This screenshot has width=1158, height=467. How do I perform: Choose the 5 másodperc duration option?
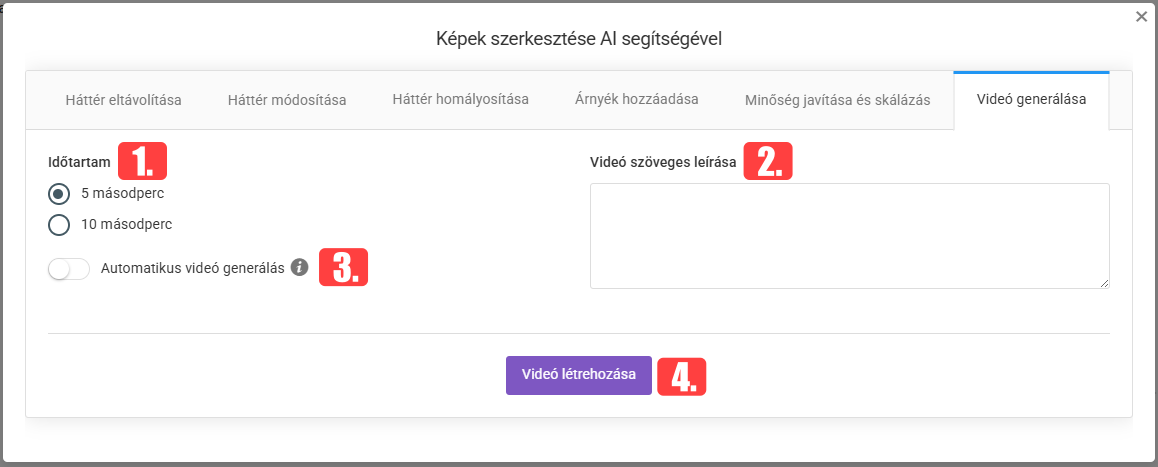tap(59, 194)
